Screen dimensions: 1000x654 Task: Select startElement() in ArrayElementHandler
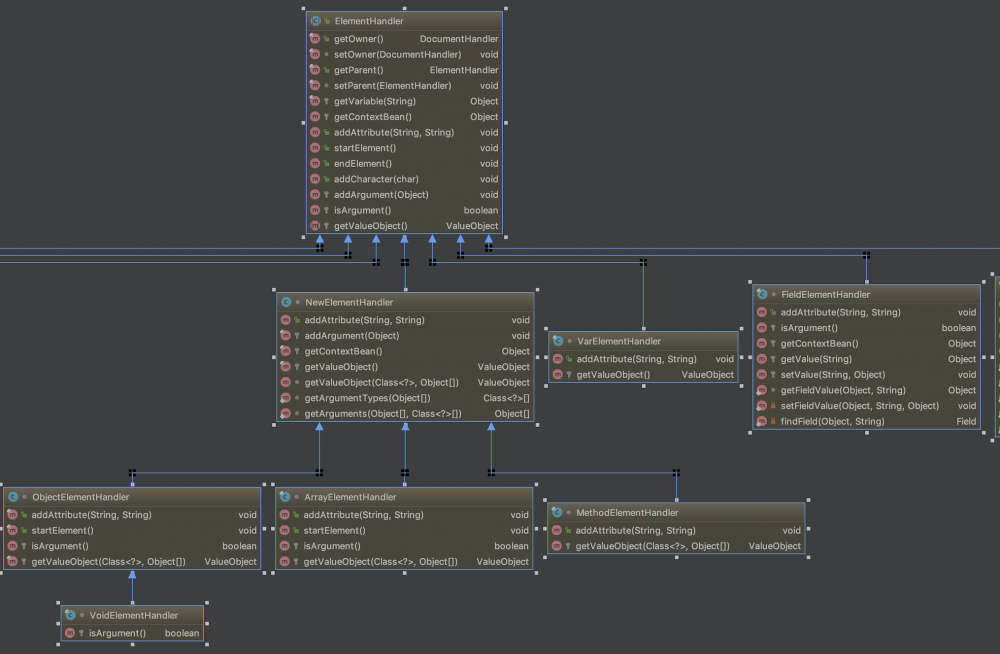(x=334, y=531)
